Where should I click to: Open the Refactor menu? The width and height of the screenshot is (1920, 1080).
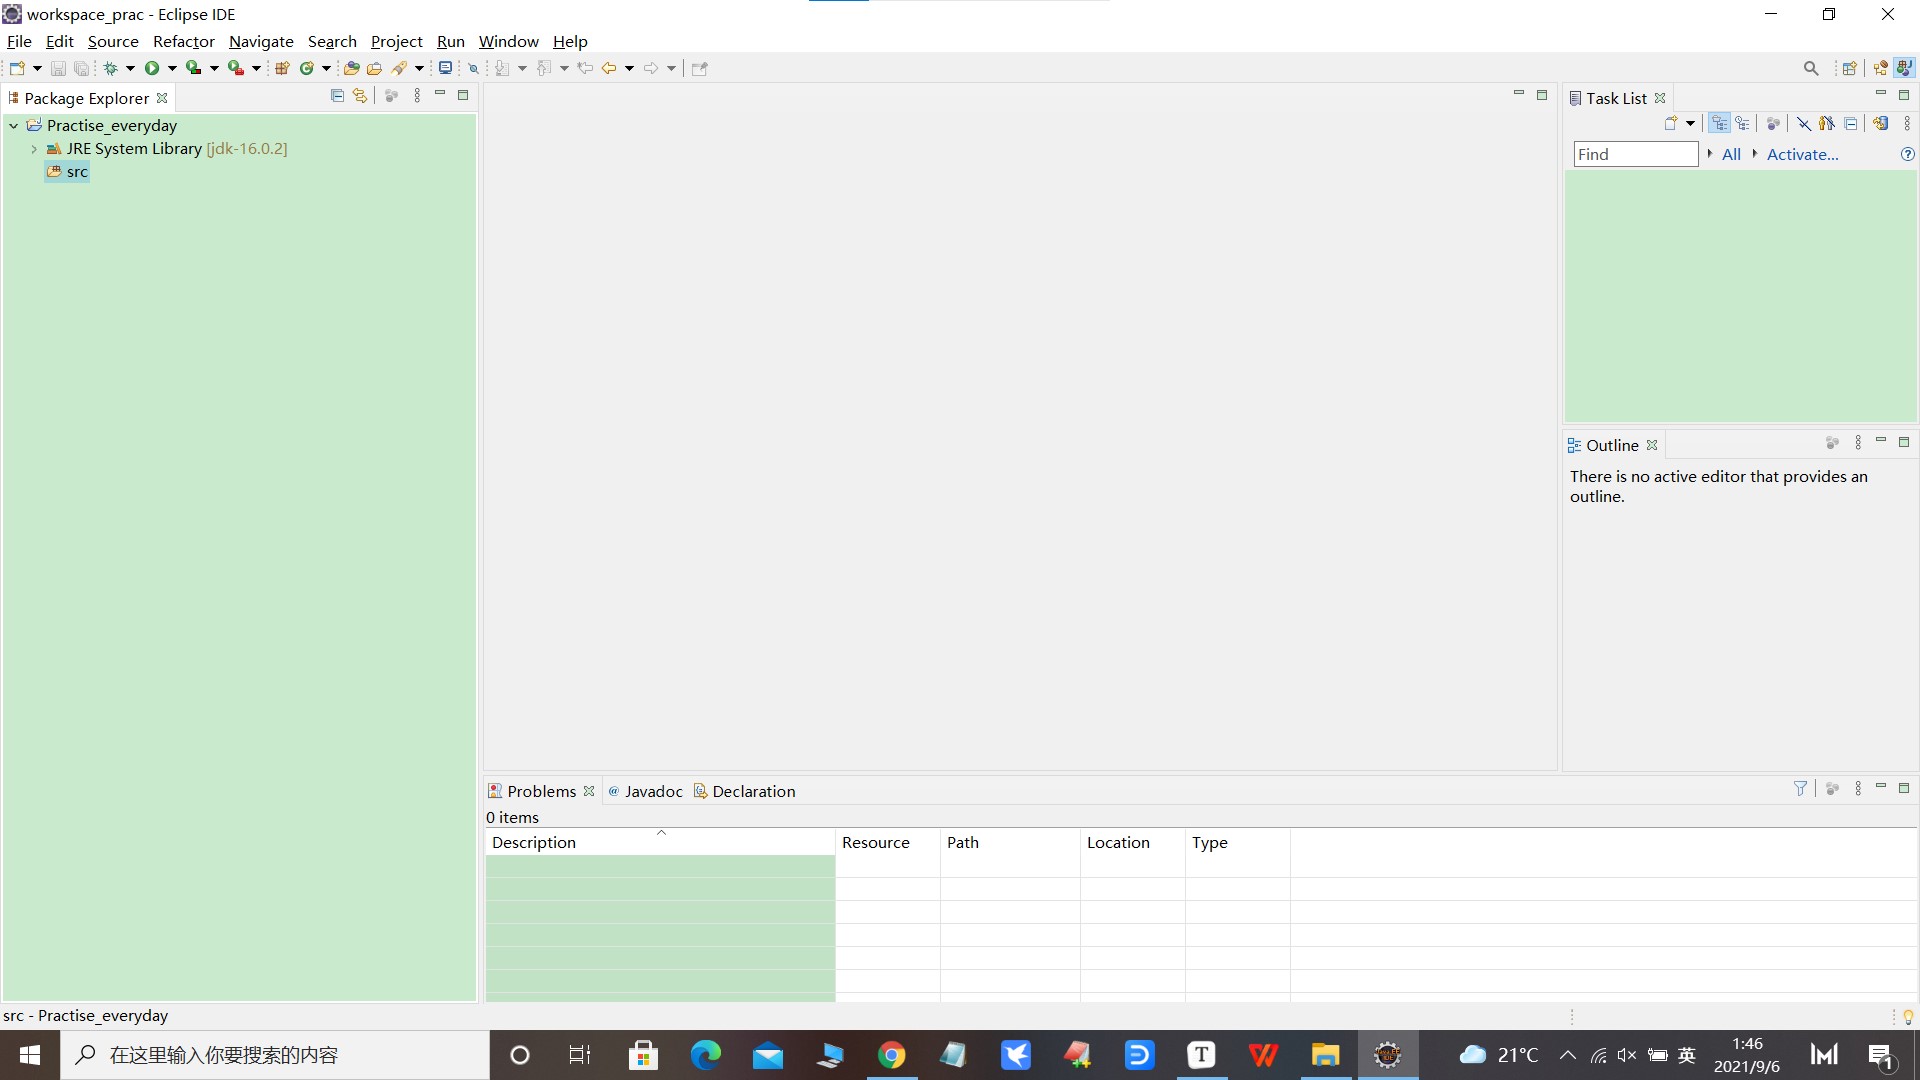[183, 41]
